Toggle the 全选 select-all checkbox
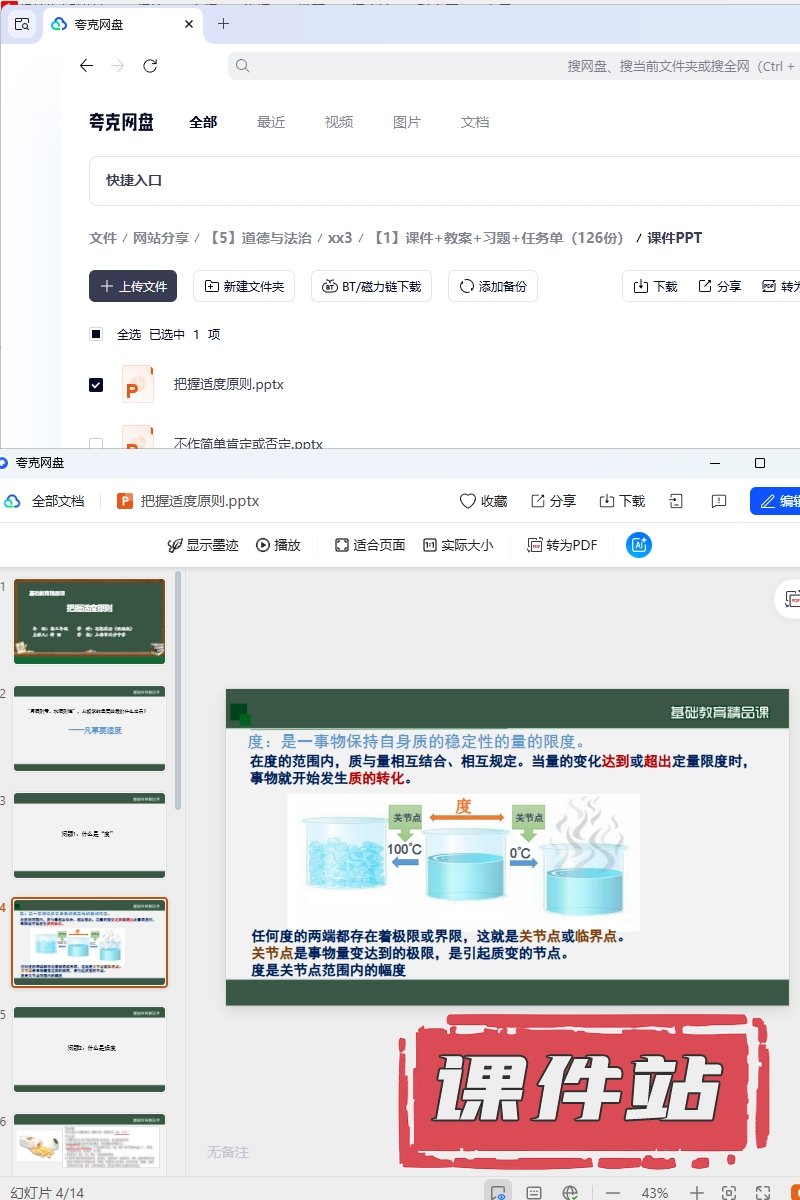Screen dimensions: 800x1200 pyautogui.click(x=96, y=334)
